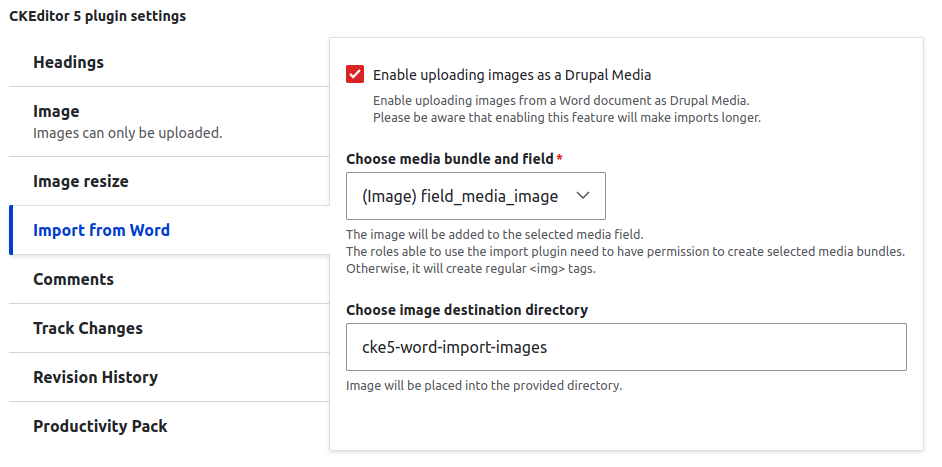Image resolution: width=942 pixels, height=467 pixels.
Task: Go to the Track Changes tab
Action: pos(169,328)
